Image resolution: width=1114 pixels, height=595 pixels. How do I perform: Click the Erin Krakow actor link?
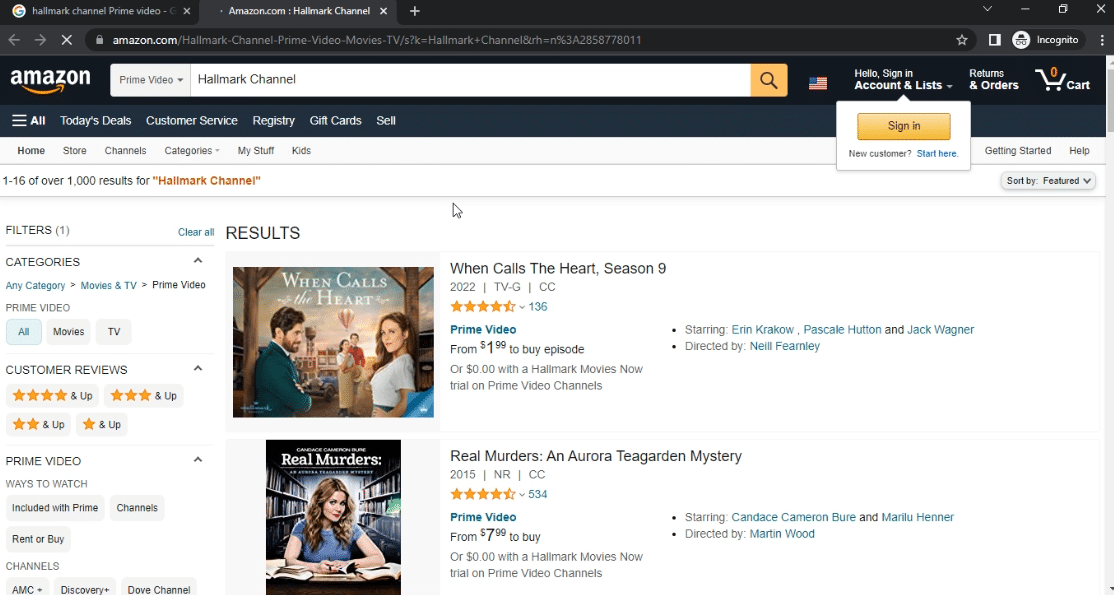pos(762,330)
